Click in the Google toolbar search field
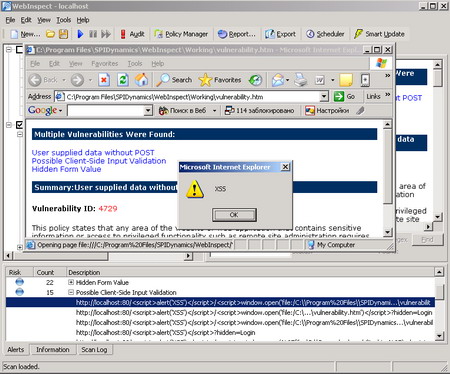 point(106,110)
